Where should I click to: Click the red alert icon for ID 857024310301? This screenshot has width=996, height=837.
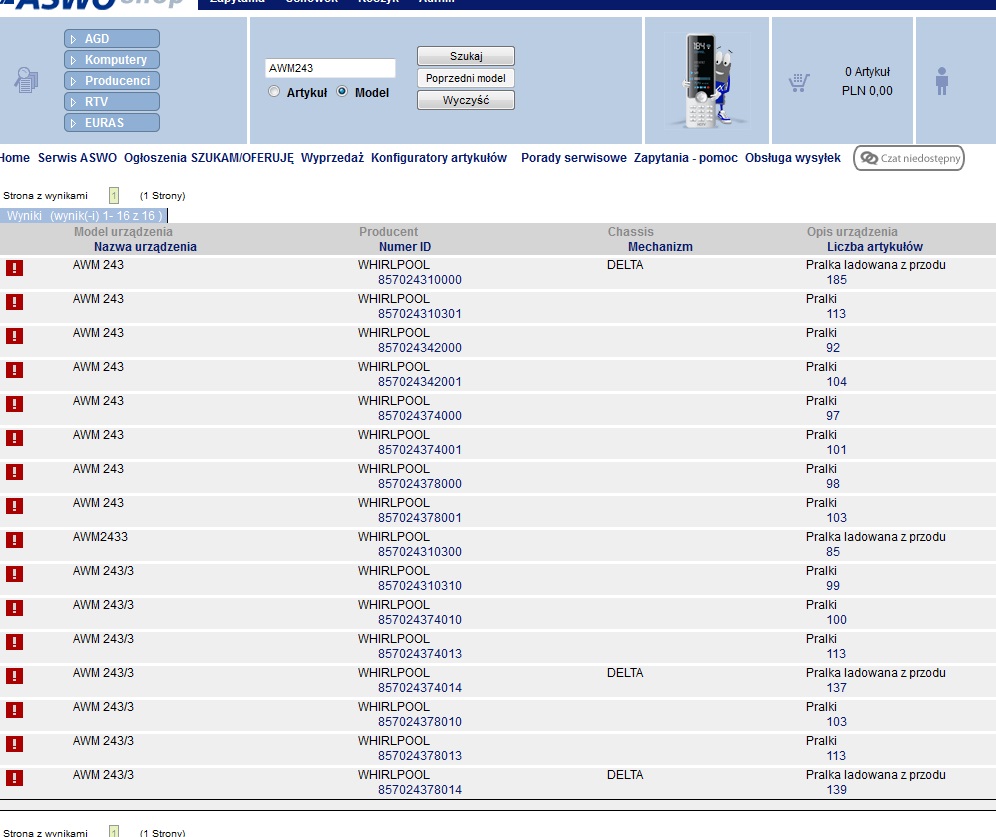[x=14, y=302]
